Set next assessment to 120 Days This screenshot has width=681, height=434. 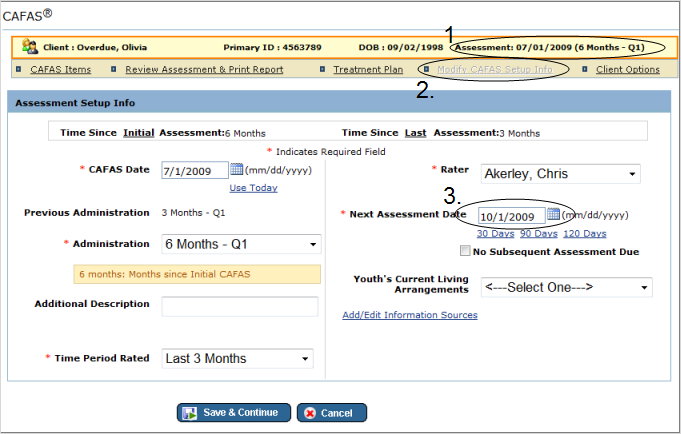585,234
